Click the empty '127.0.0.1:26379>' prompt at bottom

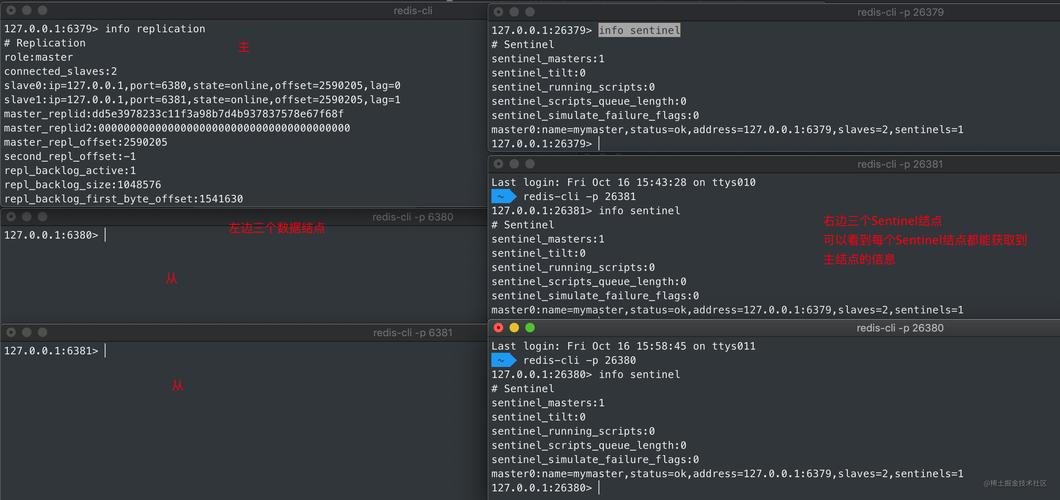click(x=541, y=144)
